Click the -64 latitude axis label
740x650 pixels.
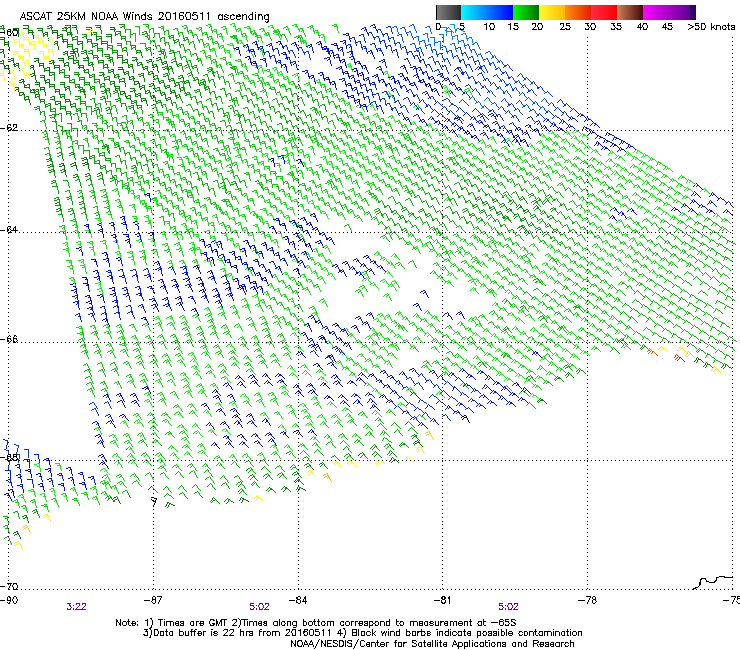tap(9, 230)
